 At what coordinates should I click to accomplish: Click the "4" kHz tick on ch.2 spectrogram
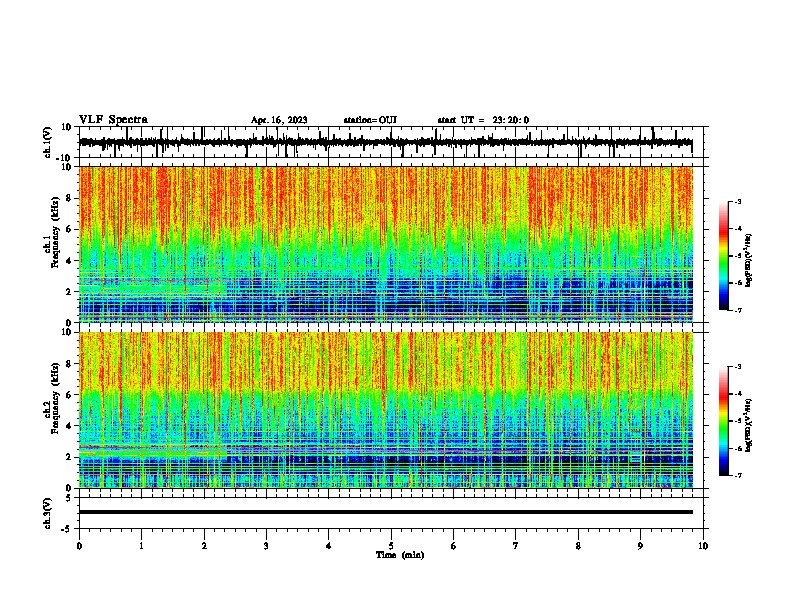pos(69,426)
